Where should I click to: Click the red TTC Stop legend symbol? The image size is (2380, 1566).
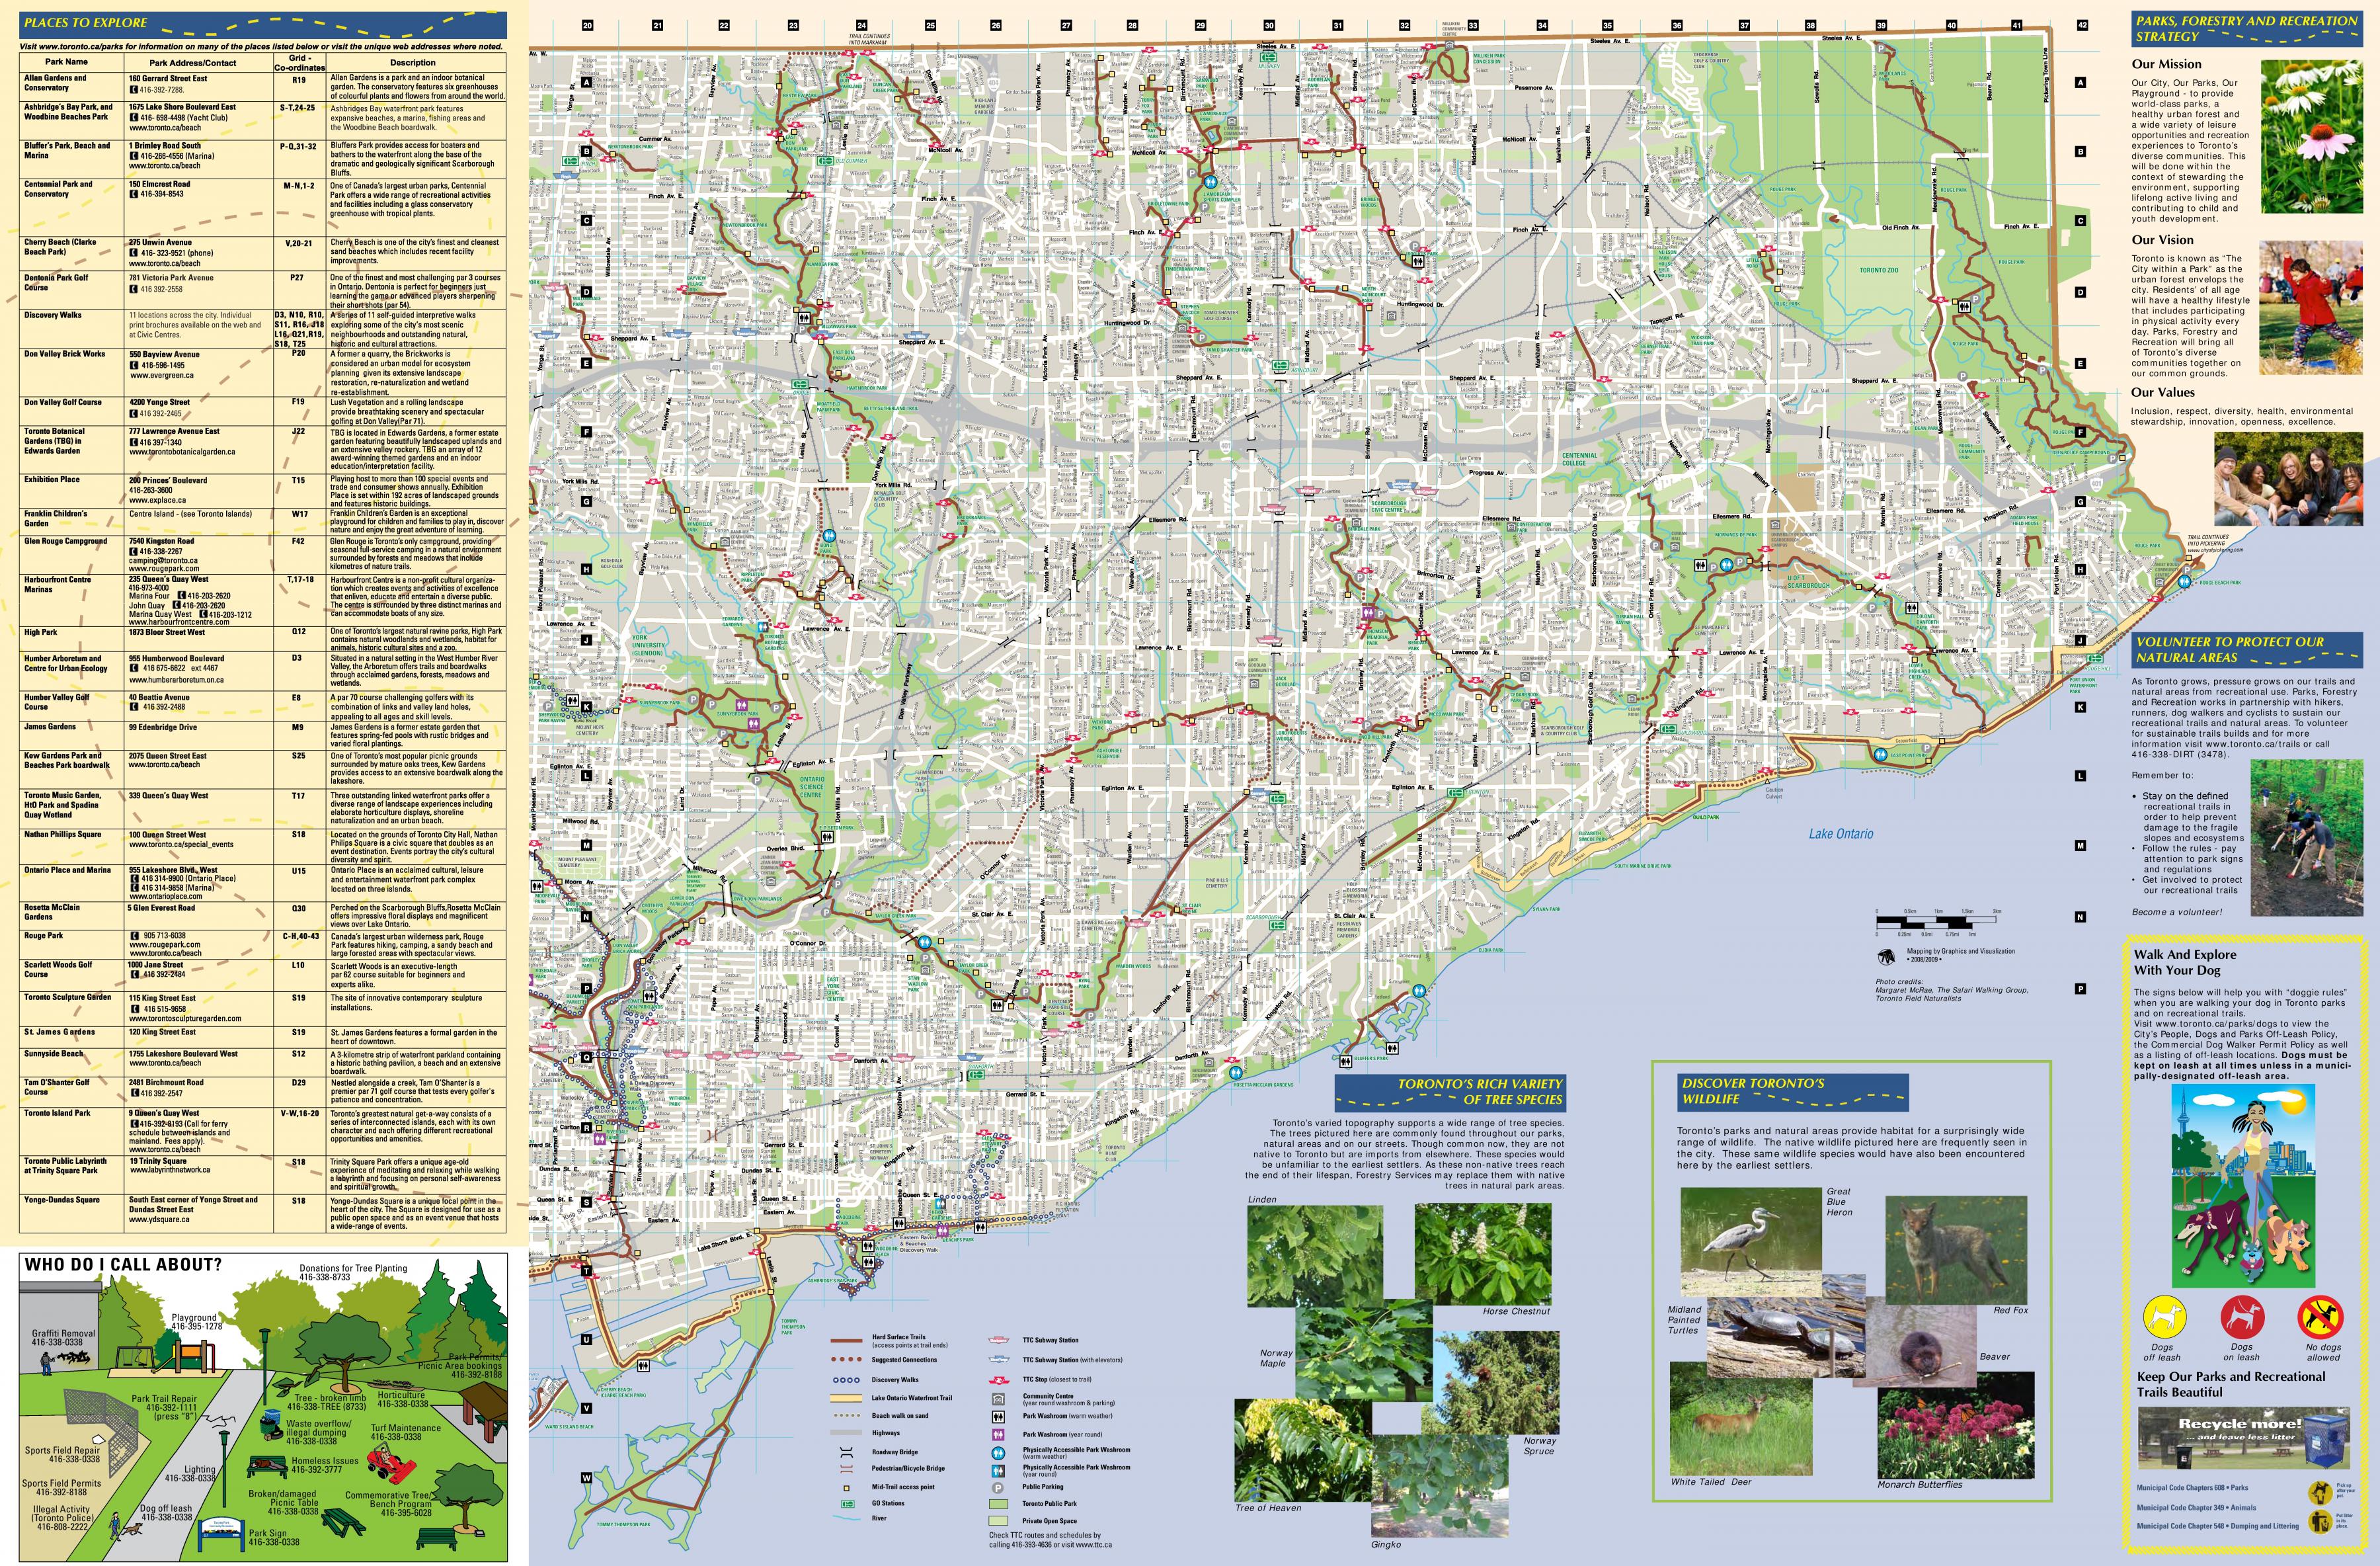(999, 1379)
